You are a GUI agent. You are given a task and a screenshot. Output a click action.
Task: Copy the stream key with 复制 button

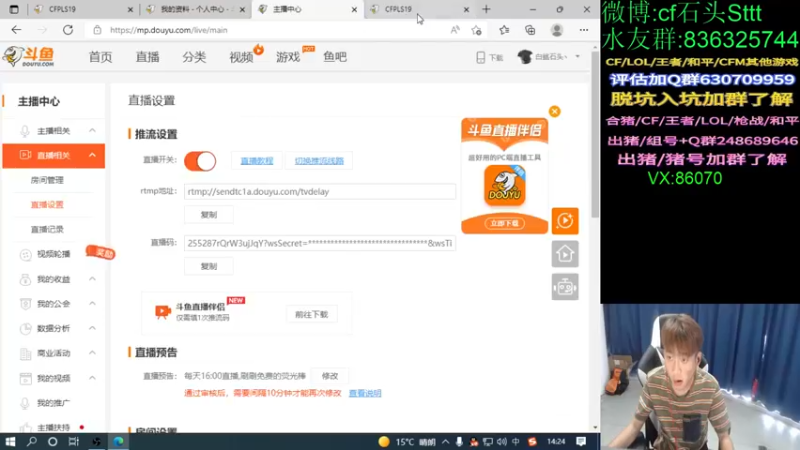click(x=209, y=266)
